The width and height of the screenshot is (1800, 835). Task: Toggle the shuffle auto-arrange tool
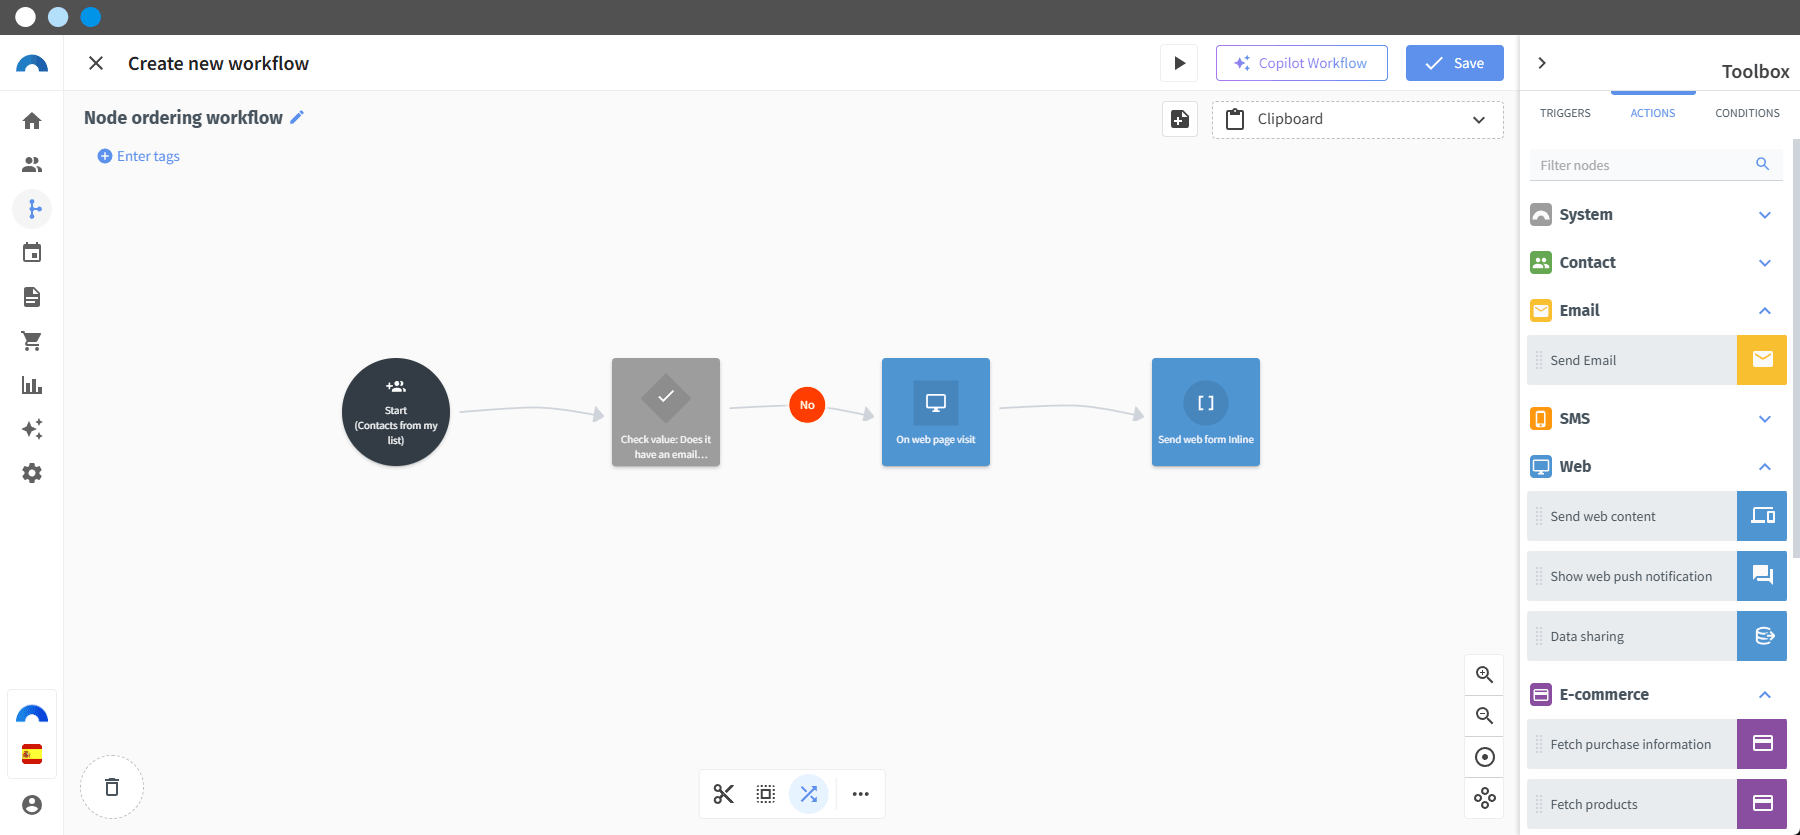pos(809,794)
